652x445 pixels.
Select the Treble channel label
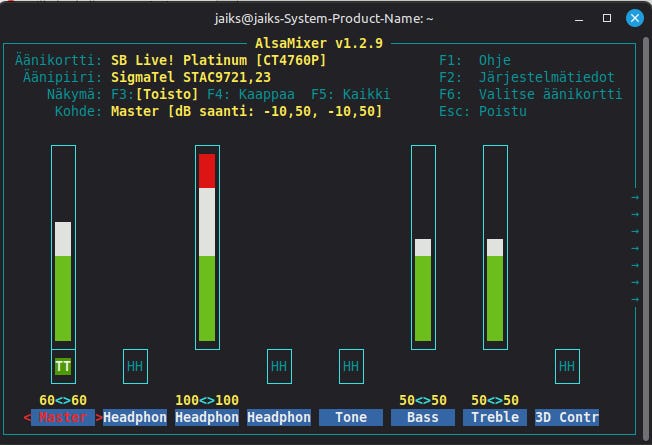click(x=495, y=417)
